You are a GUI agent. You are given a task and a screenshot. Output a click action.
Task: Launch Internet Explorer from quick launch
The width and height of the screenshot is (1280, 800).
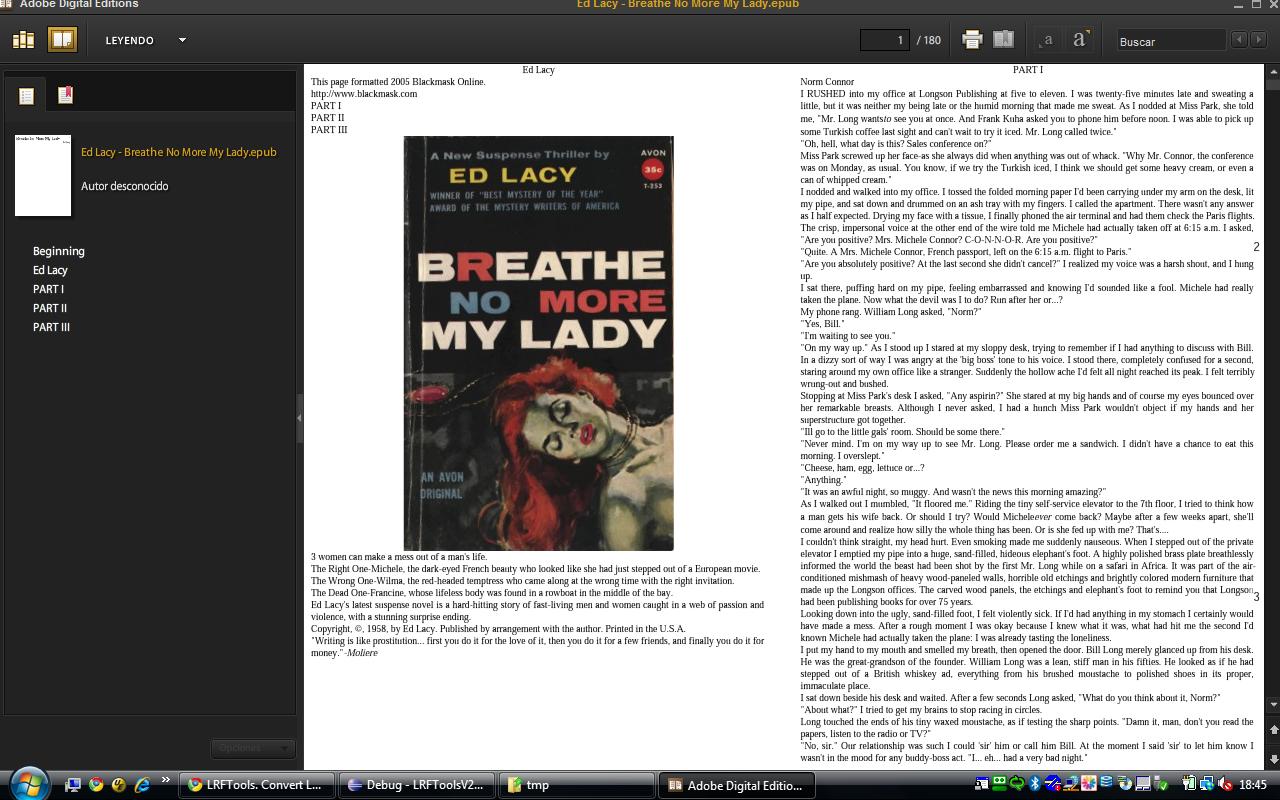click(x=142, y=785)
